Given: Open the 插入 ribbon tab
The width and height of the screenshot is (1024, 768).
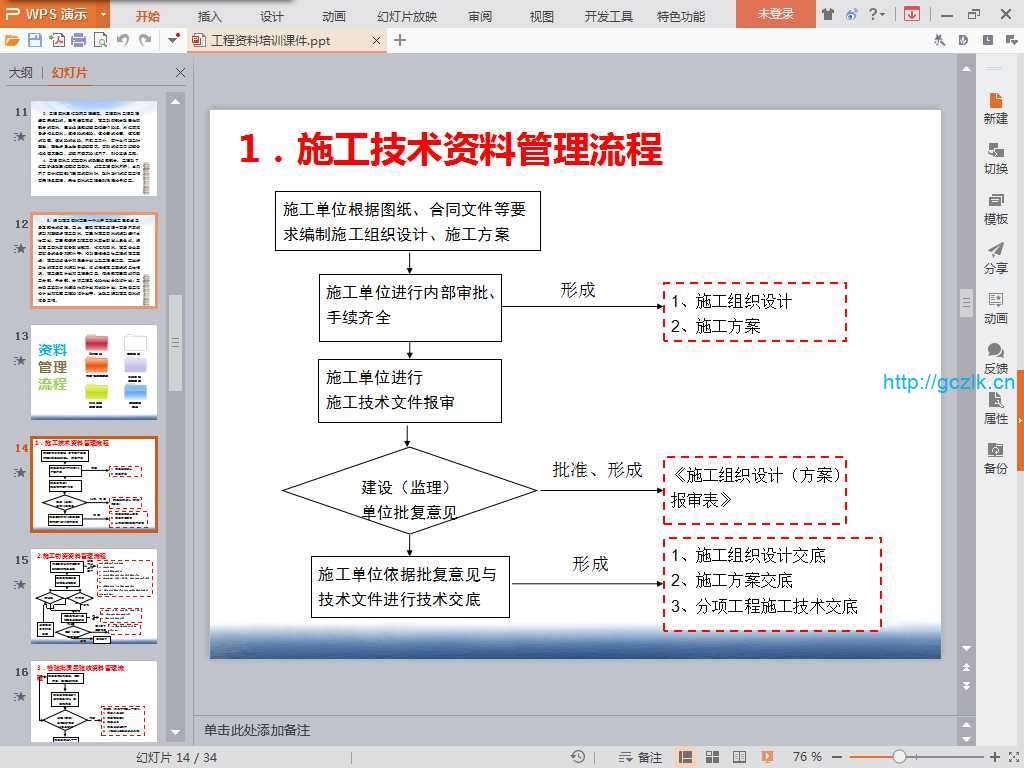Looking at the screenshot, I should [210, 16].
